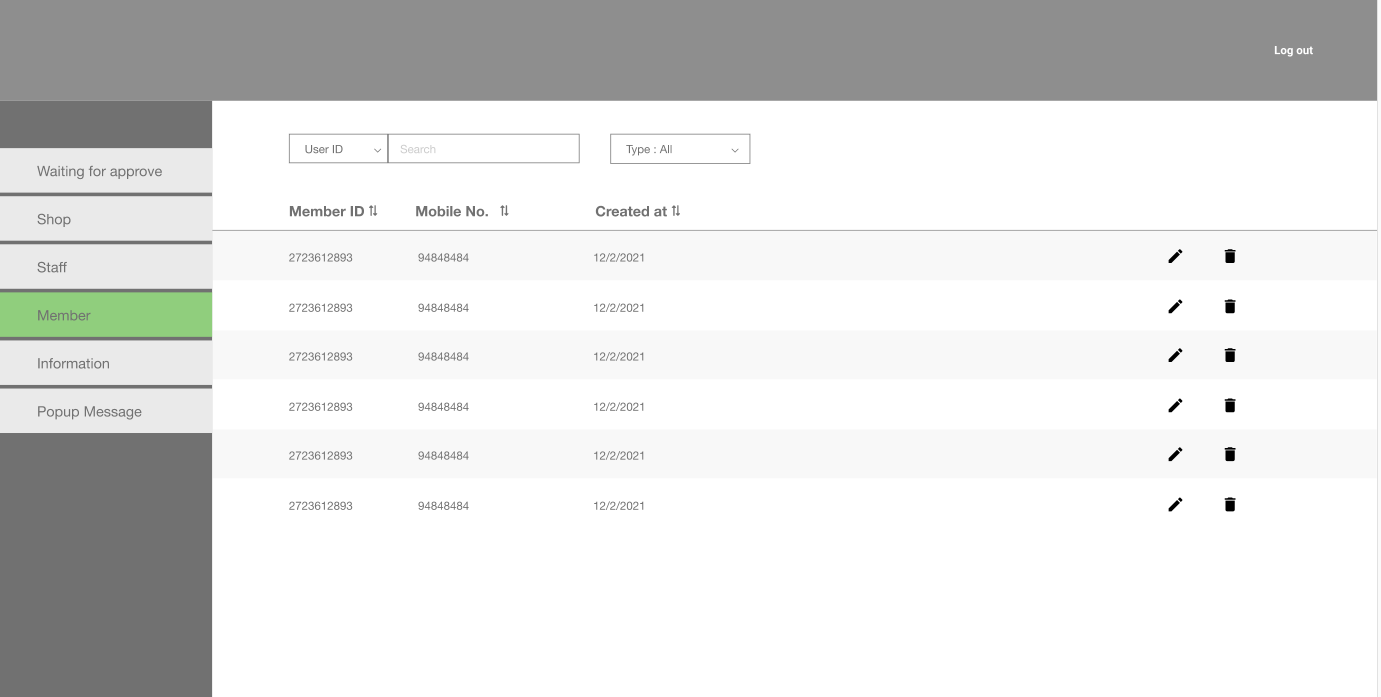The image size is (1381, 697).
Task: Sort the table by Mobile No.
Action: 504,211
